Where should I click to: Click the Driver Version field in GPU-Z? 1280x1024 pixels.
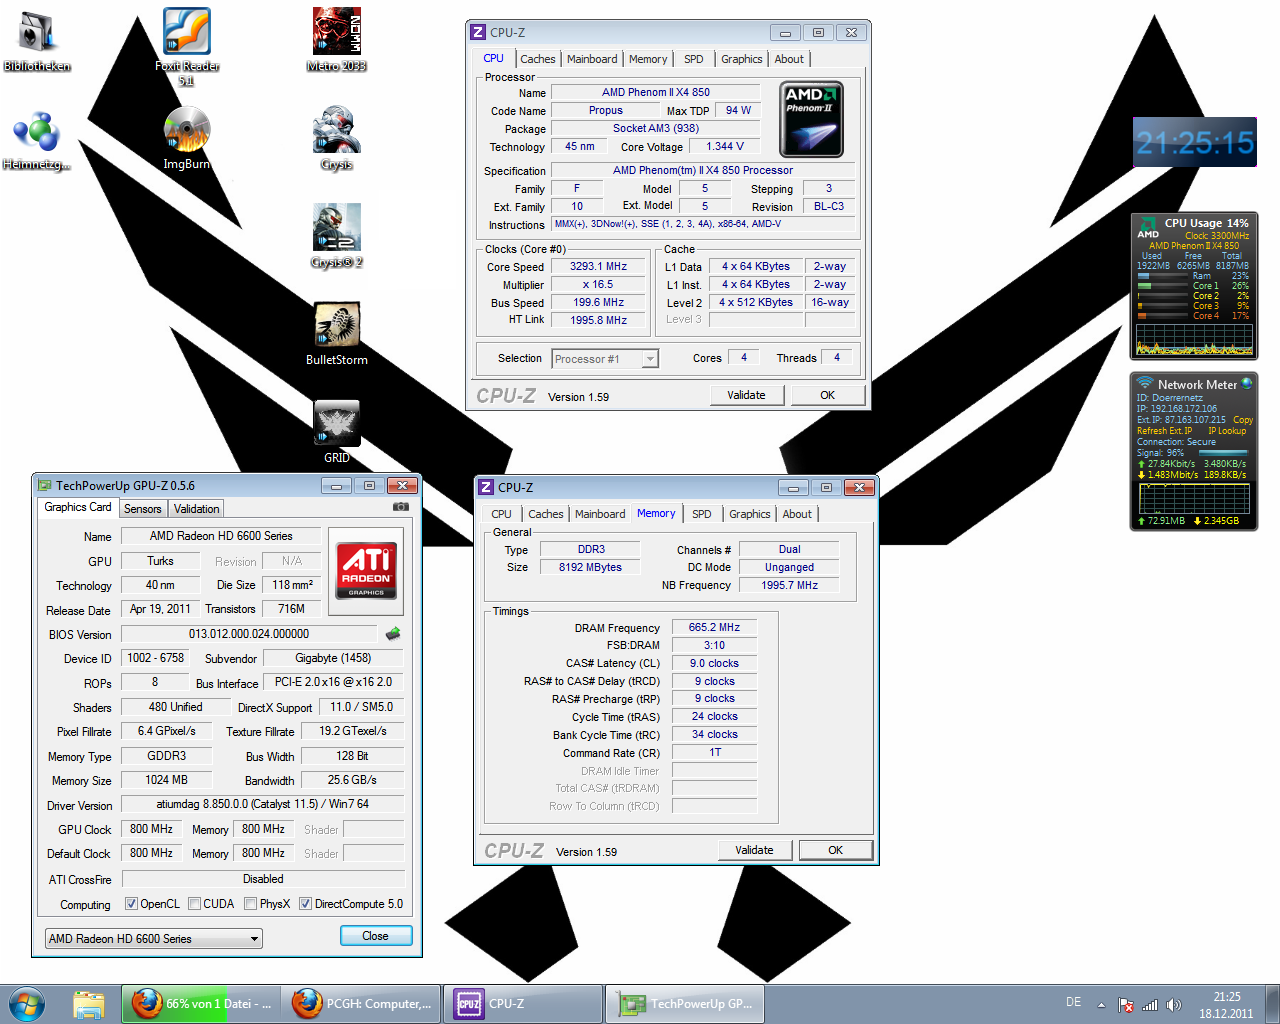pos(263,804)
